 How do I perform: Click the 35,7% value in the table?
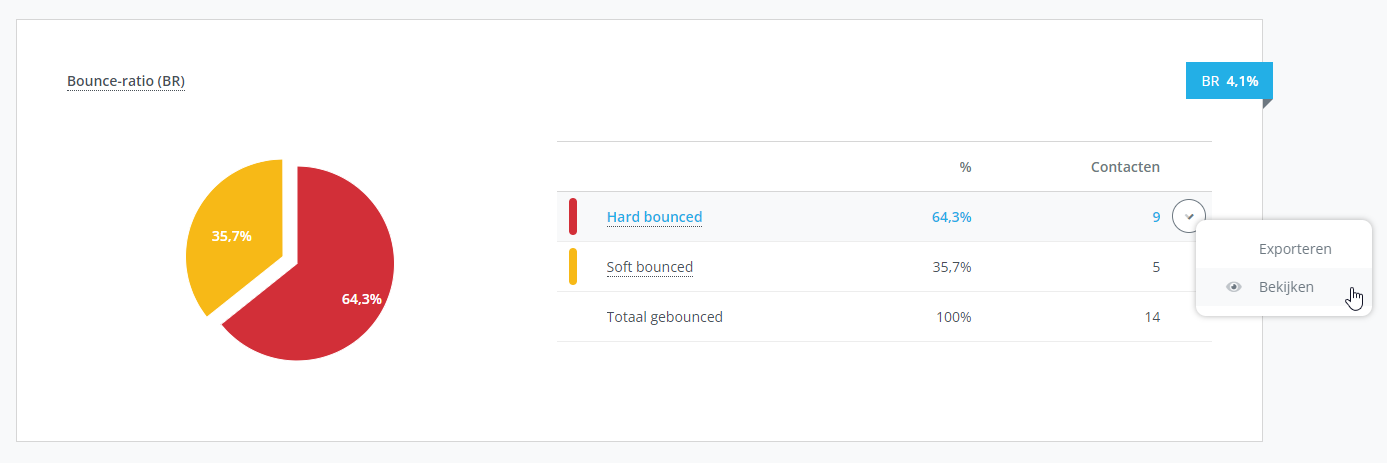951,267
